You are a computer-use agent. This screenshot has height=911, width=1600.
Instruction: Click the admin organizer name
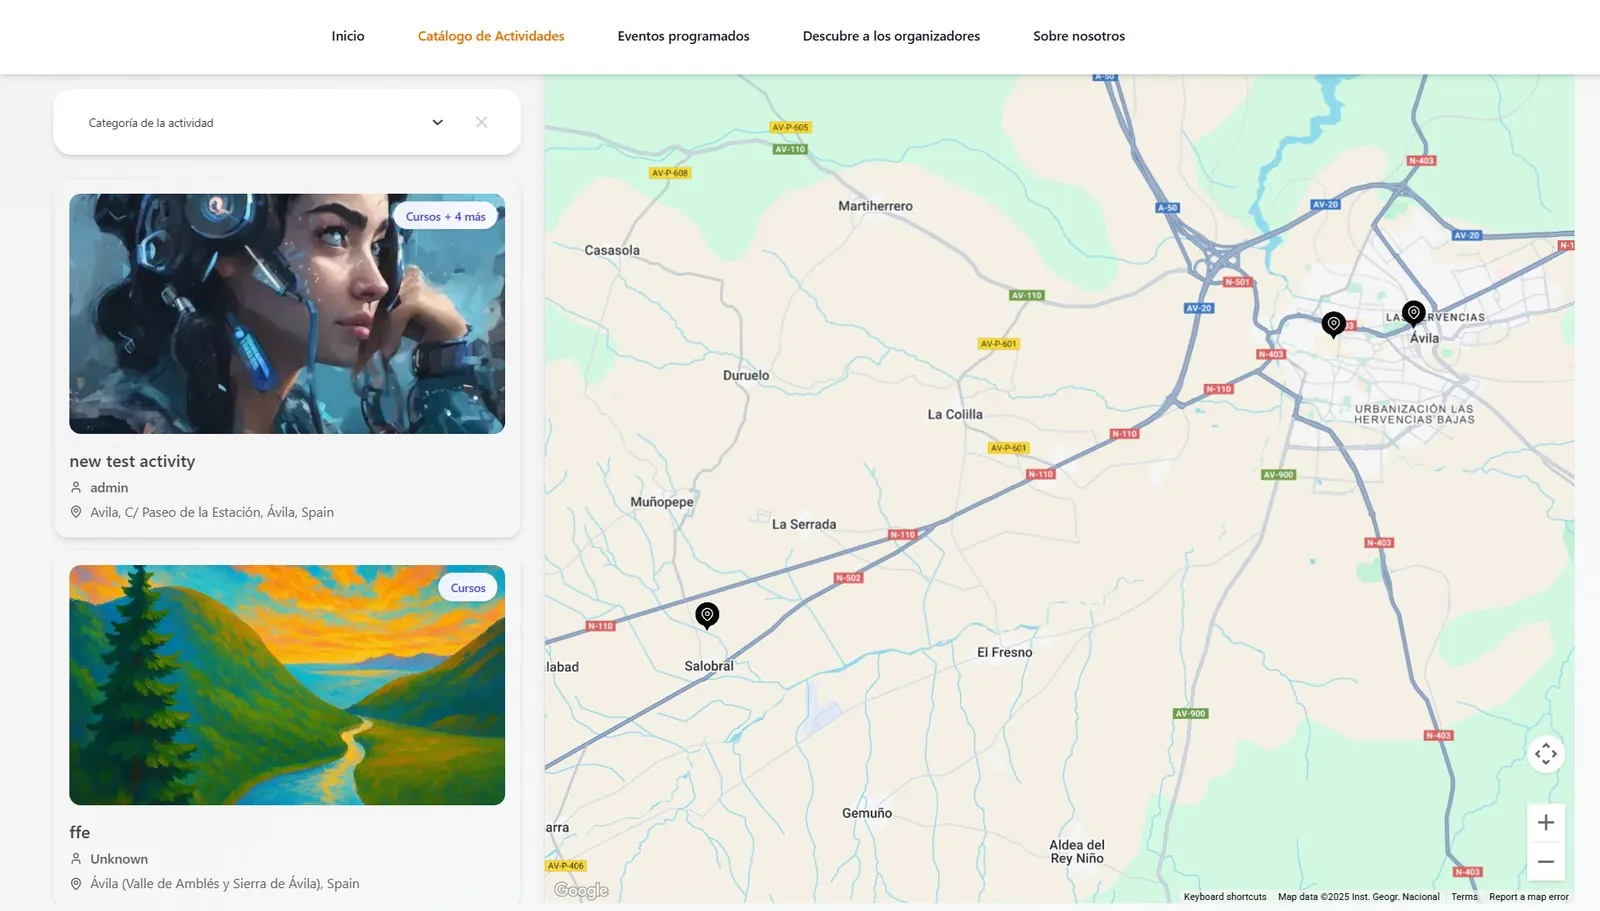[x=109, y=488]
